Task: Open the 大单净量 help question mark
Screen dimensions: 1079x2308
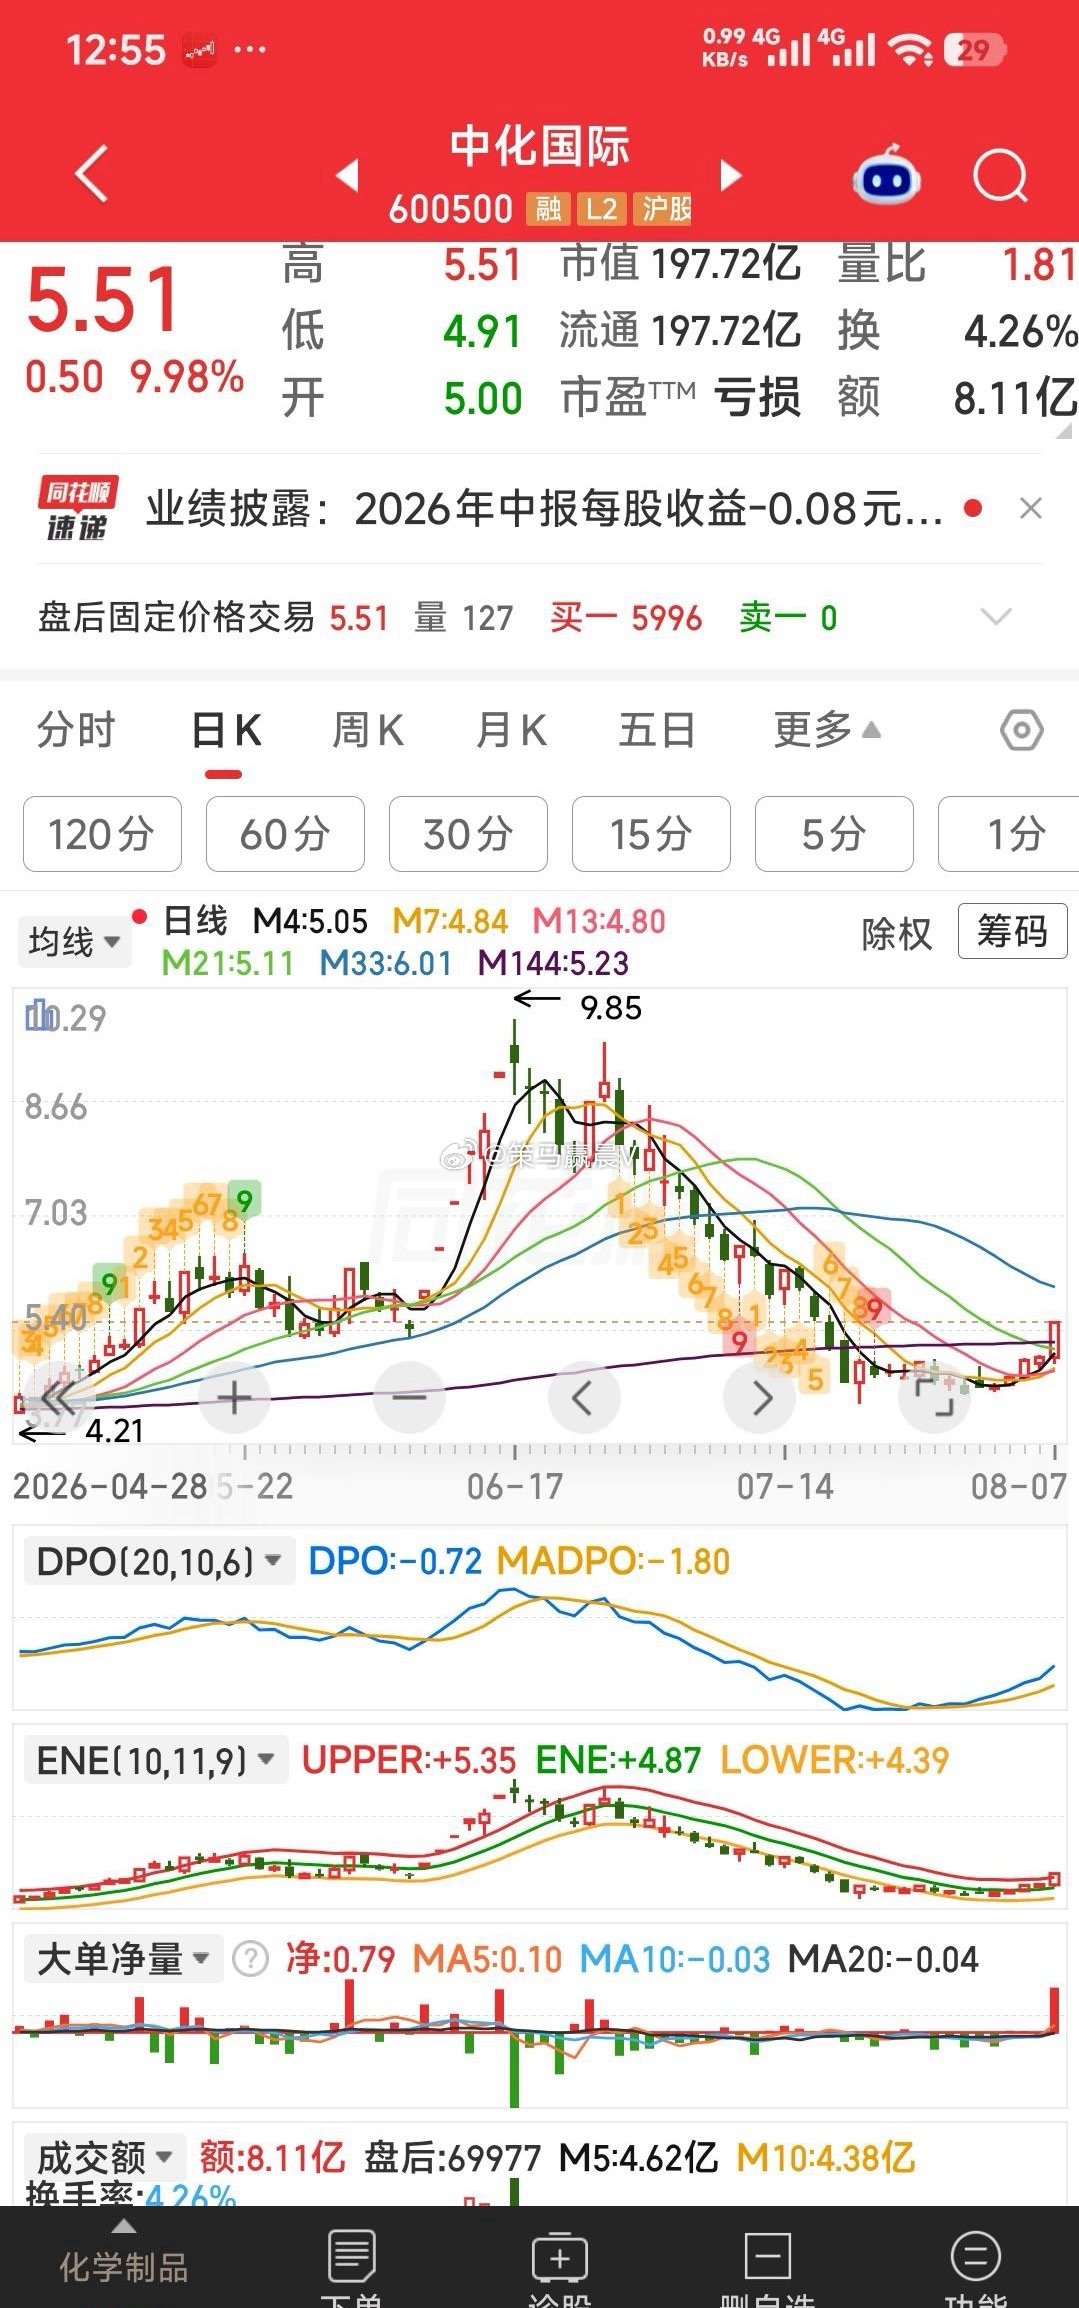Action: click(x=250, y=1959)
